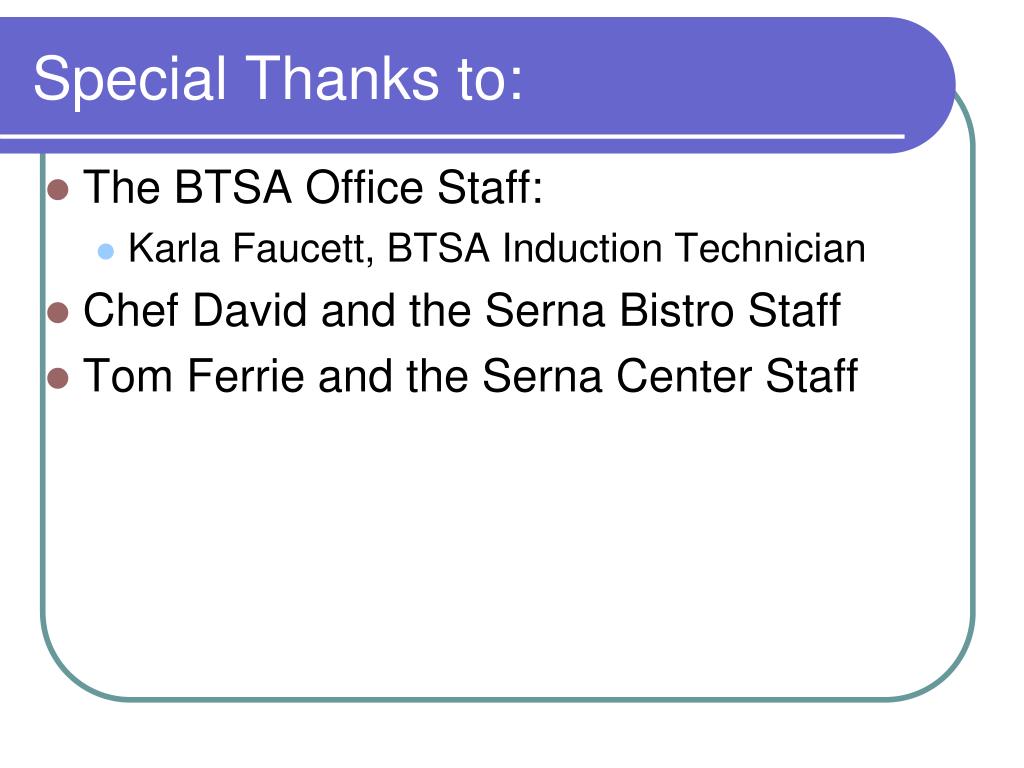The height and width of the screenshot is (768, 1024).
Task: Select the bullet before "Chef David"
Action: tap(58, 312)
